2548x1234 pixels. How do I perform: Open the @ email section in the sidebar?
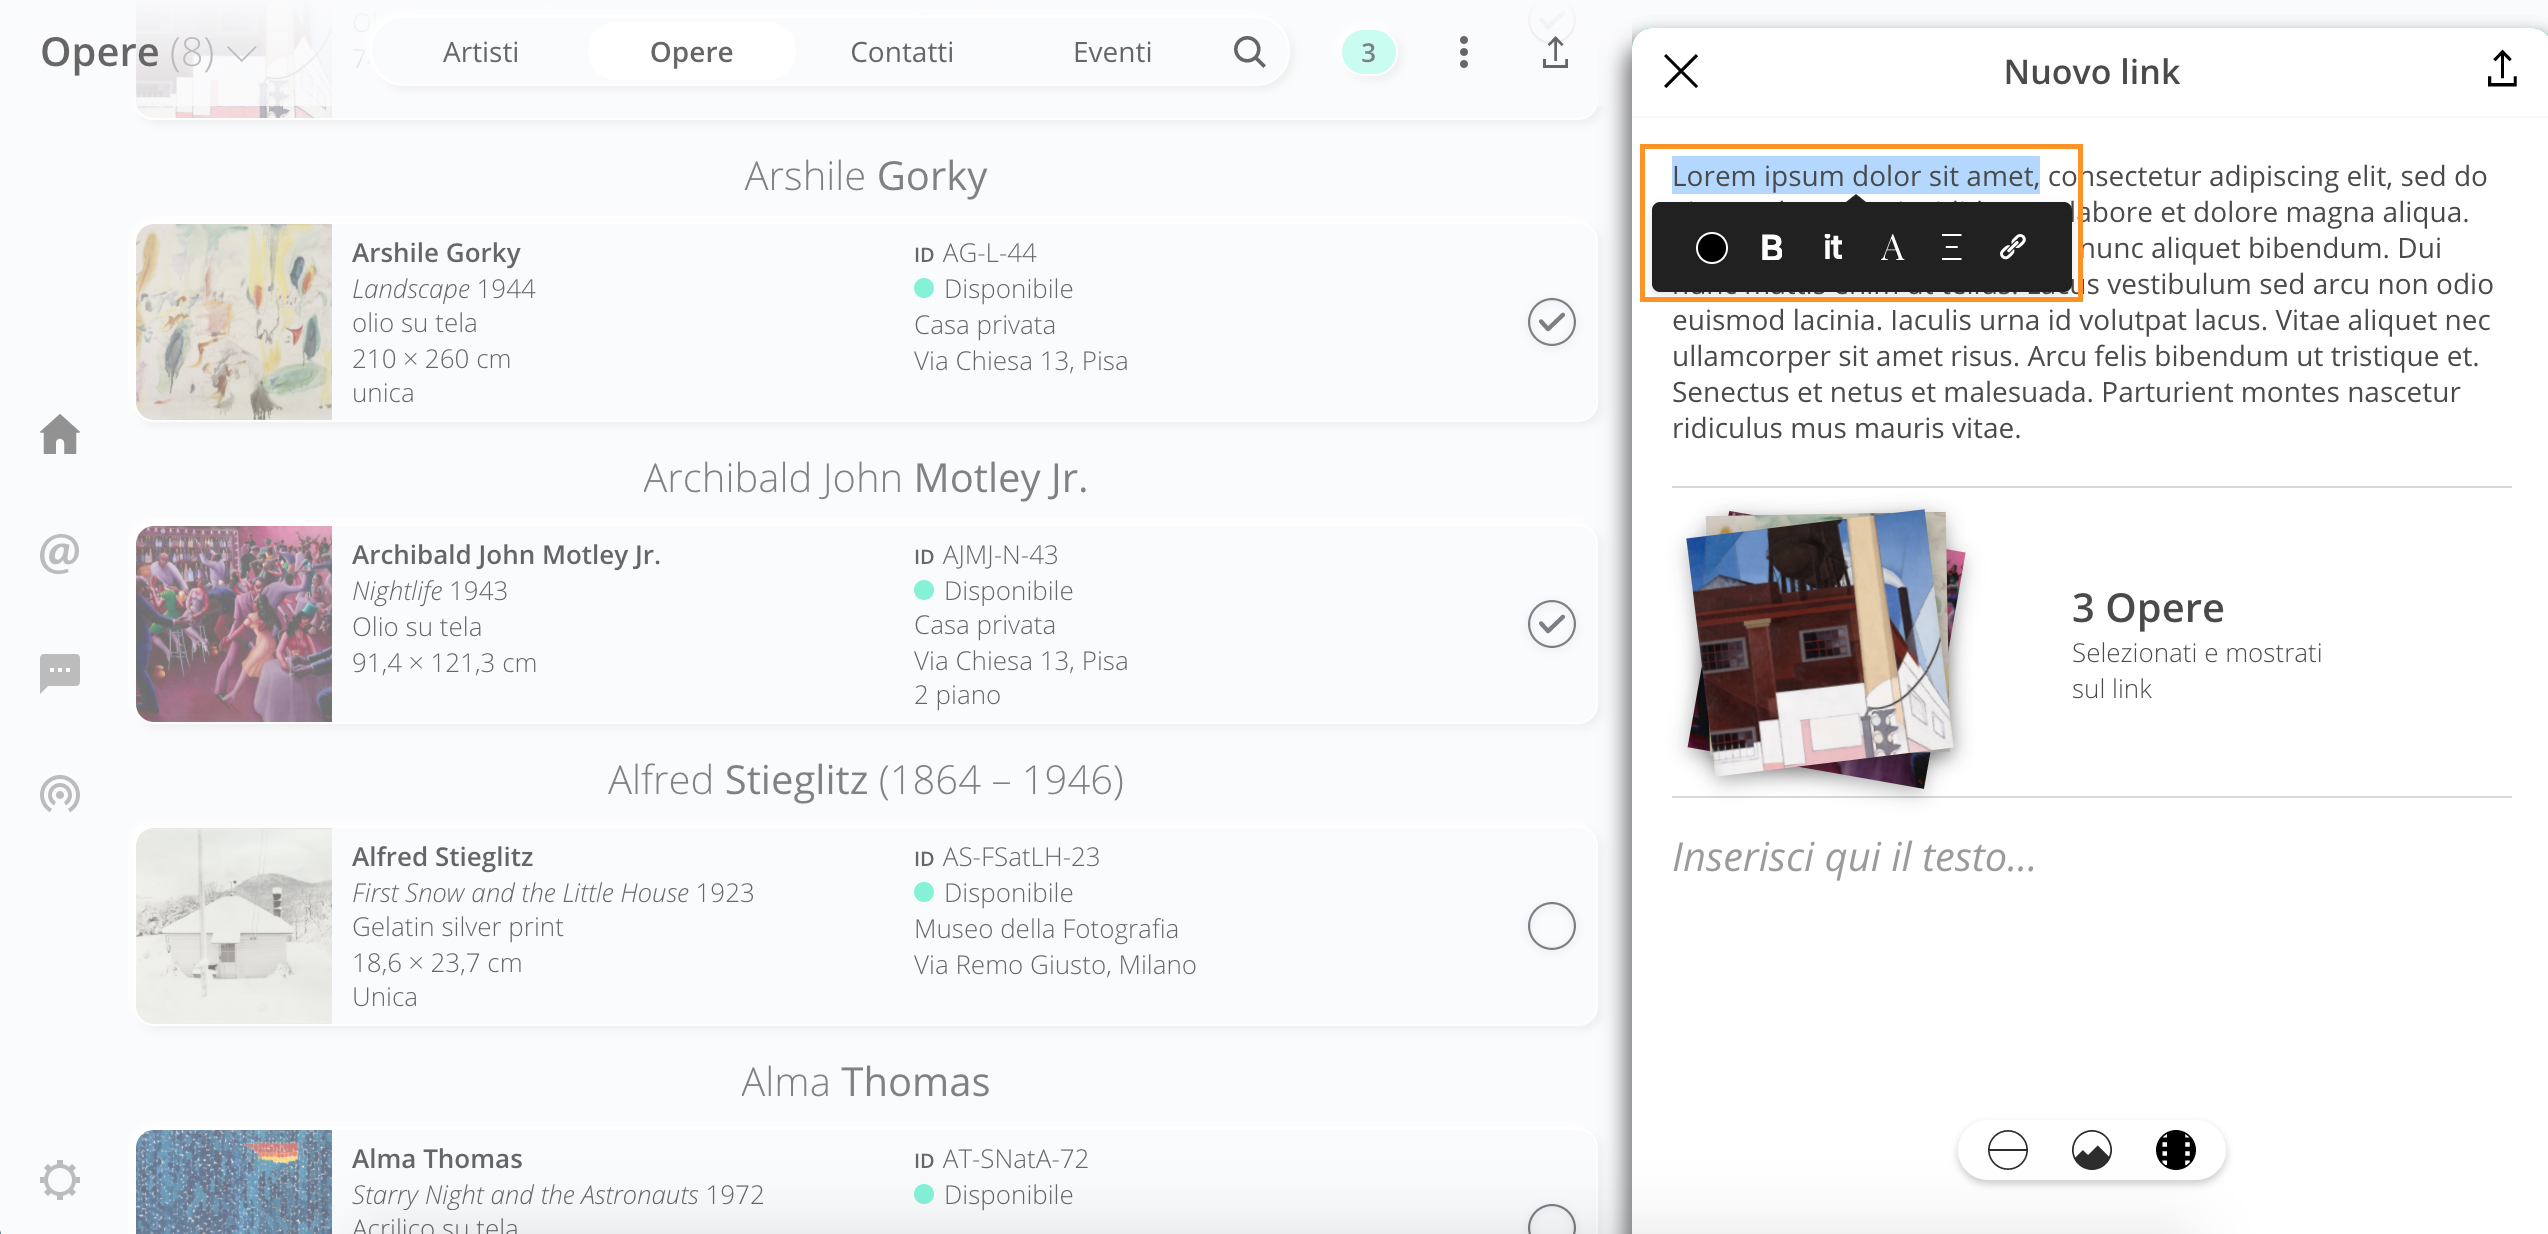[60, 553]
